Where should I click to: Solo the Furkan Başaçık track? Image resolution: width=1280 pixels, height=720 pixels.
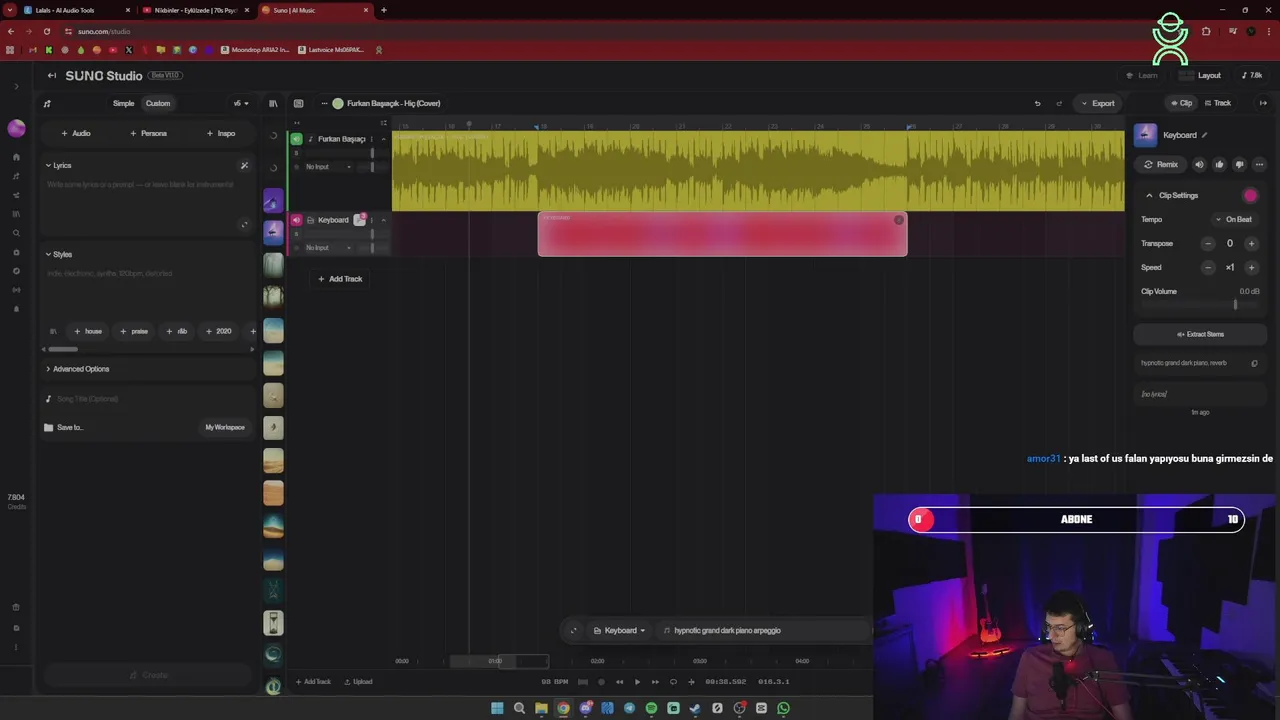click(296, 153)
